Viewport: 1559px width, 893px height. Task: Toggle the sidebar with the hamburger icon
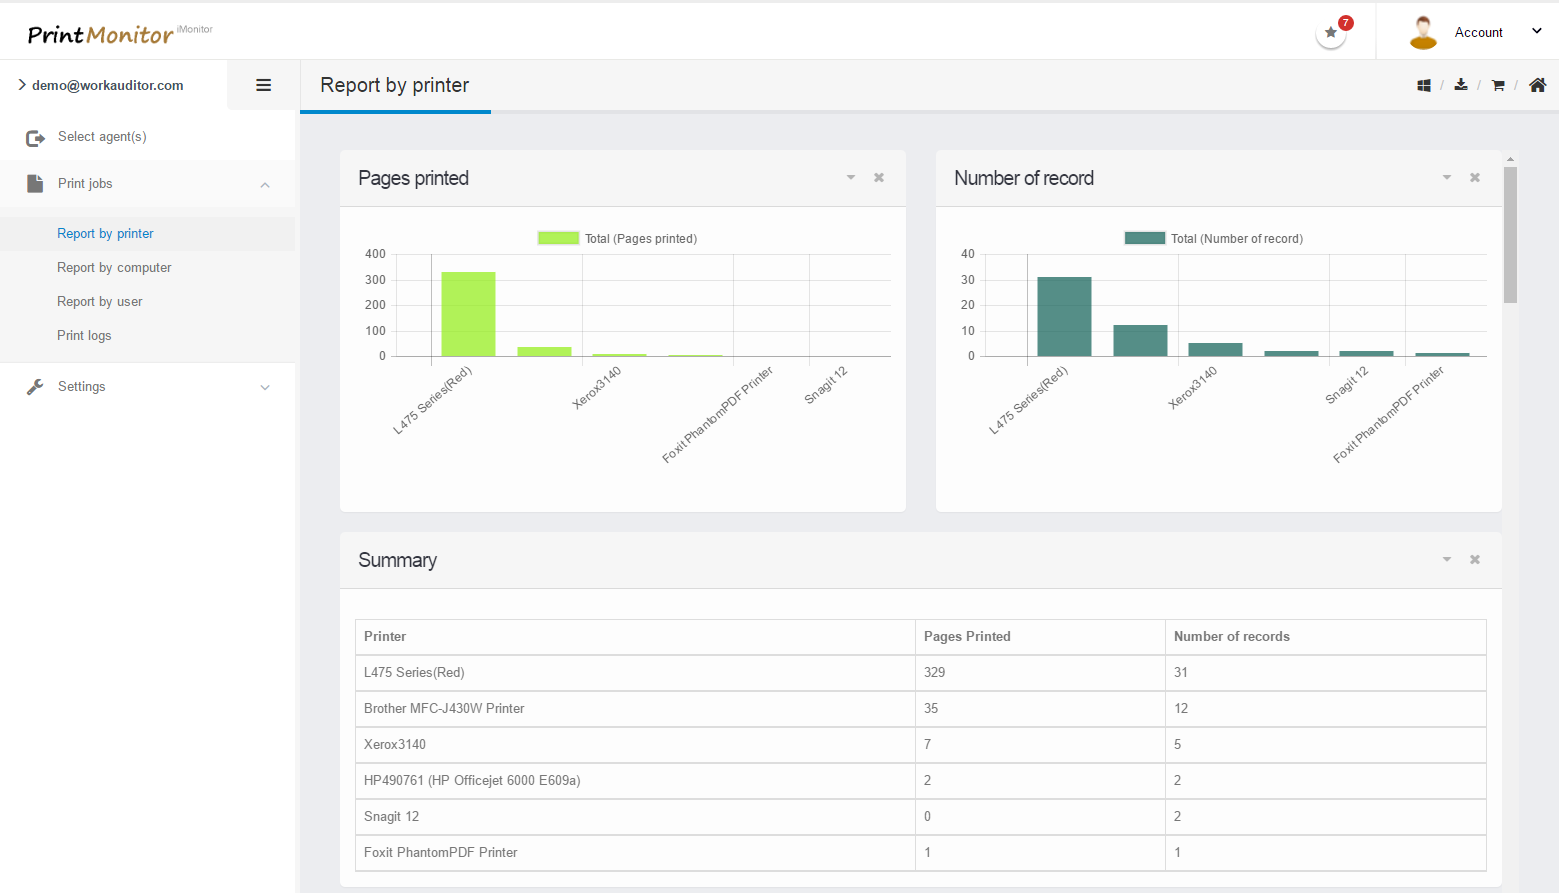point(264,85)
